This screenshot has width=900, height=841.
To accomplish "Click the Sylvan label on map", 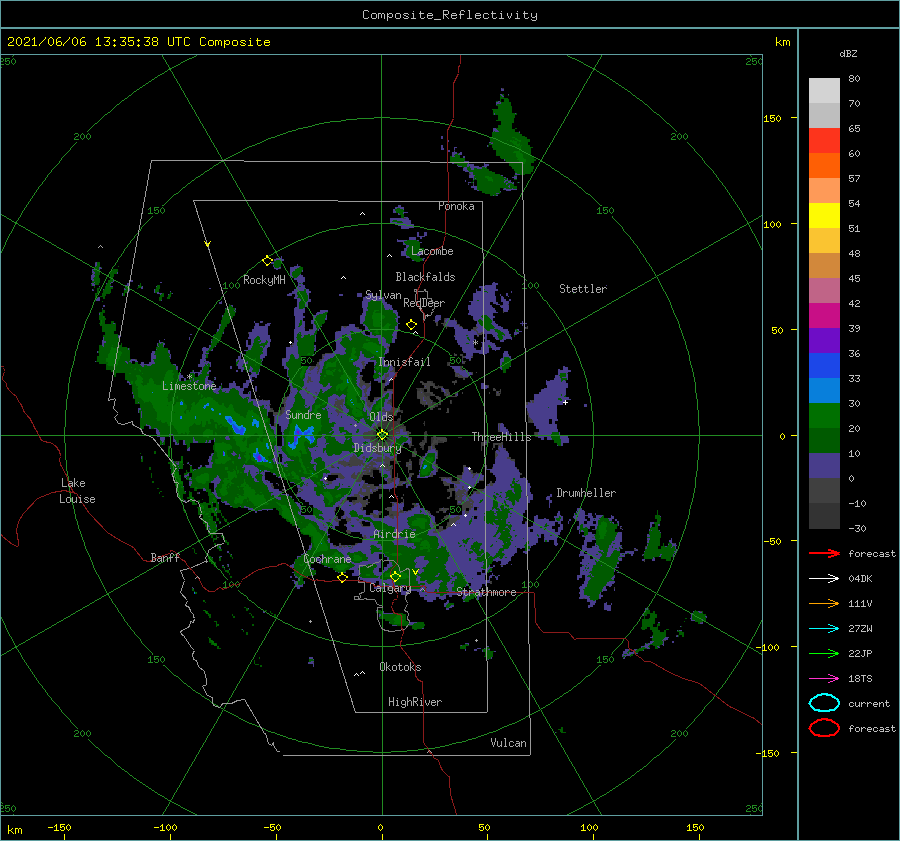I will (383, 295).
